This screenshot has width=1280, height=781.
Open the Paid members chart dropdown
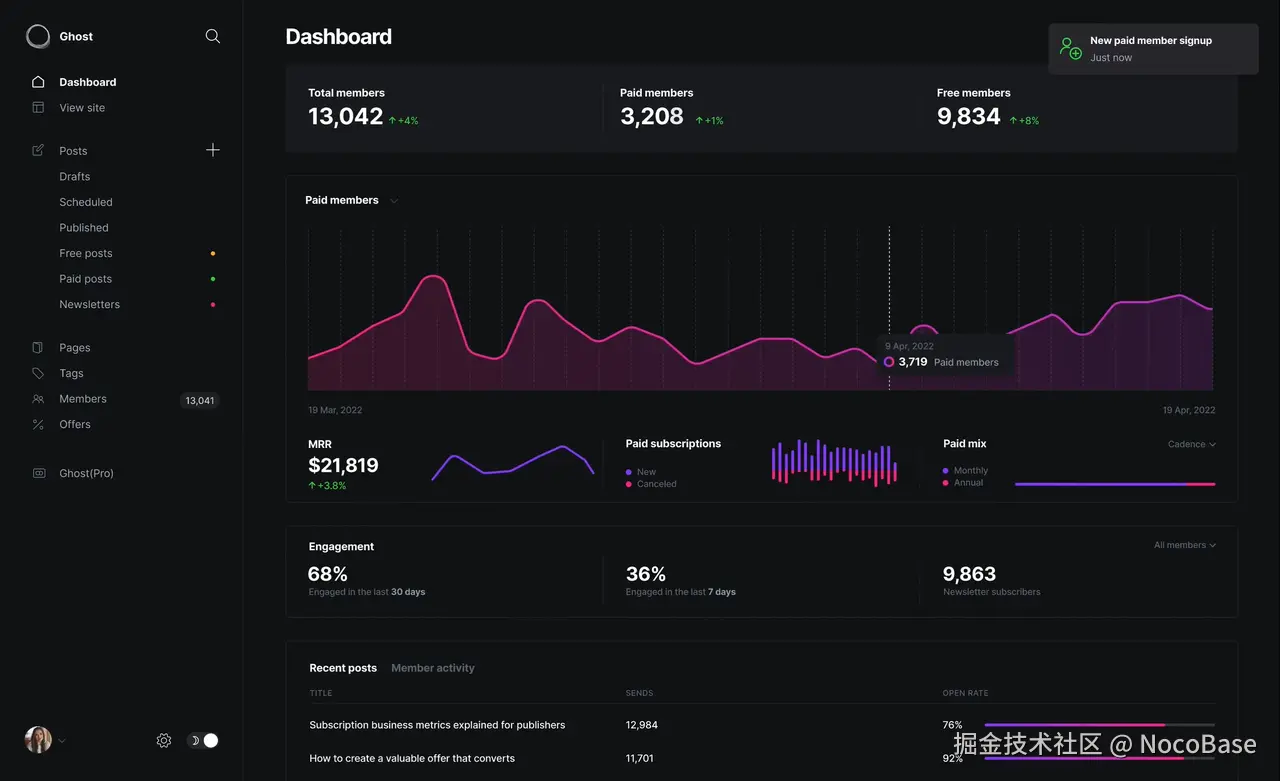(394, 200)
